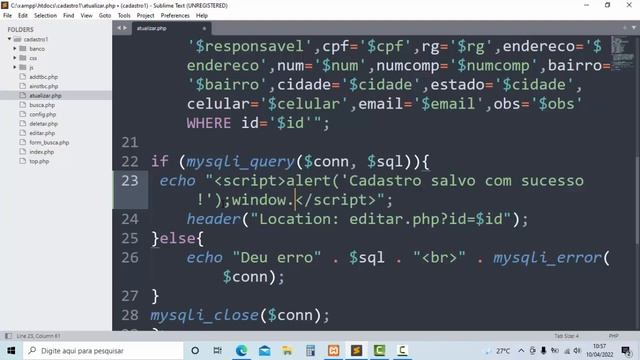This screenshot has height=360, width=640.
Task: Go to next tab arrow
Action: click(x=125, y=28)
